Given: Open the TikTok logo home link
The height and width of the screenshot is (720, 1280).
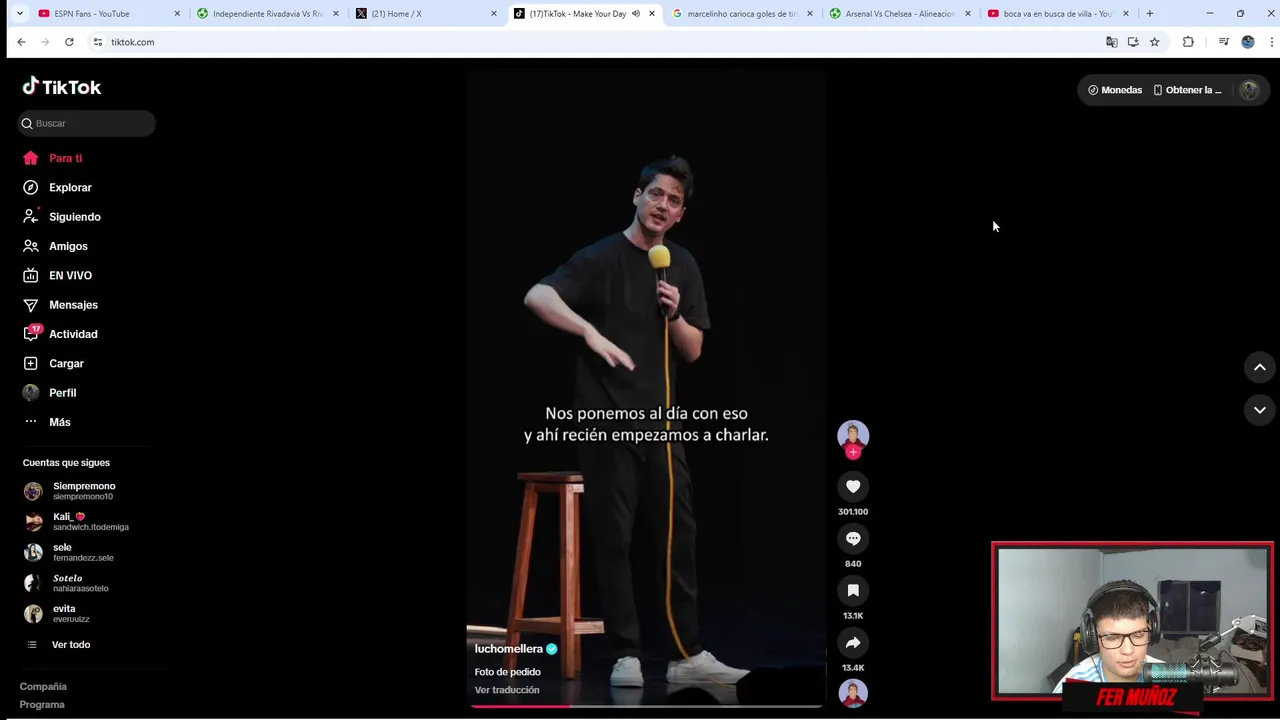Looking at the screenshot, I should pos(62,87).
